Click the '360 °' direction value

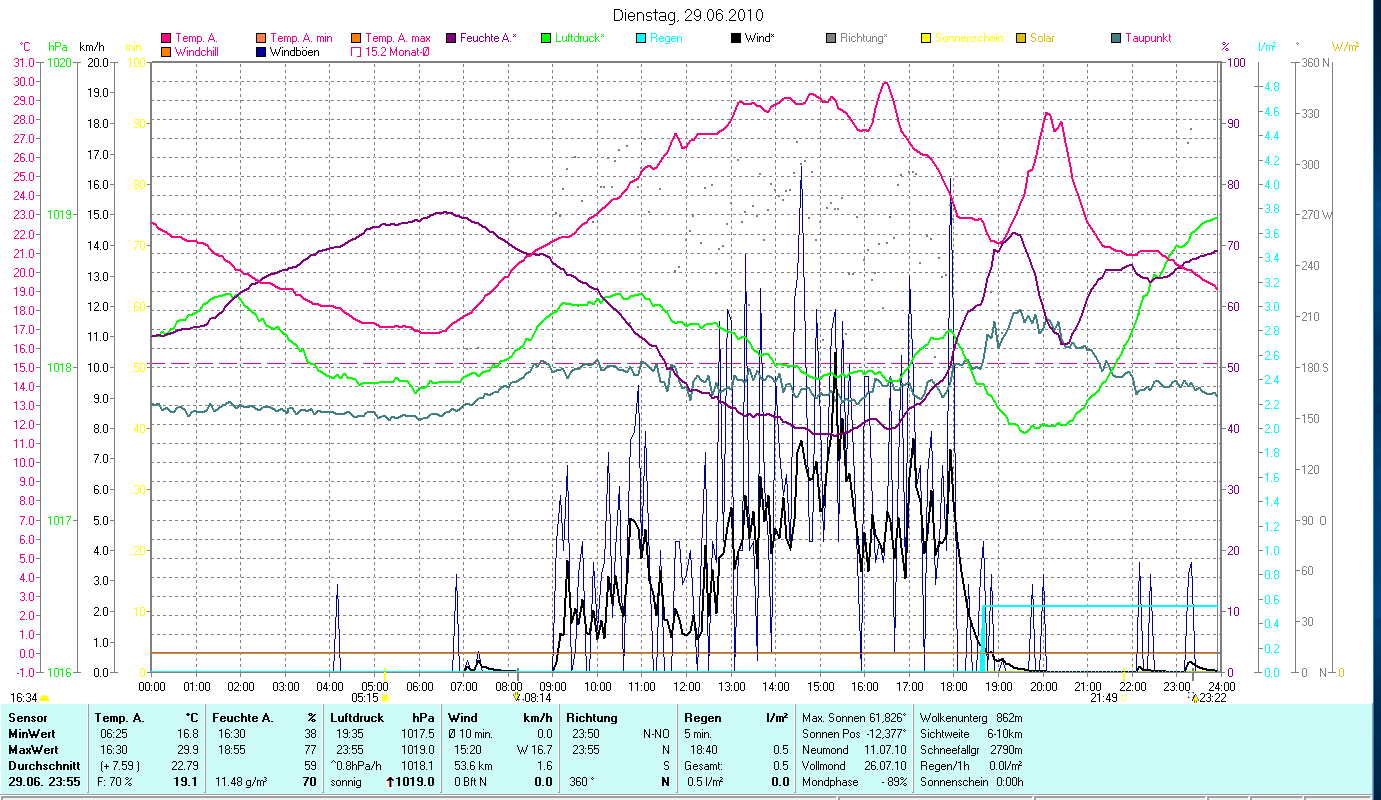[583, 782]
